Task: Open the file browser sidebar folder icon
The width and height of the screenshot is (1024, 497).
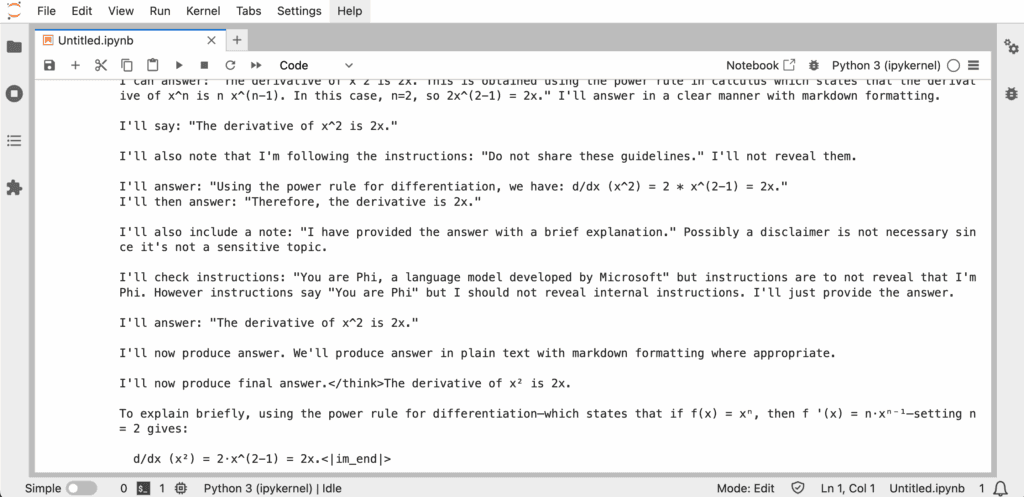Action: click(14, 47)
